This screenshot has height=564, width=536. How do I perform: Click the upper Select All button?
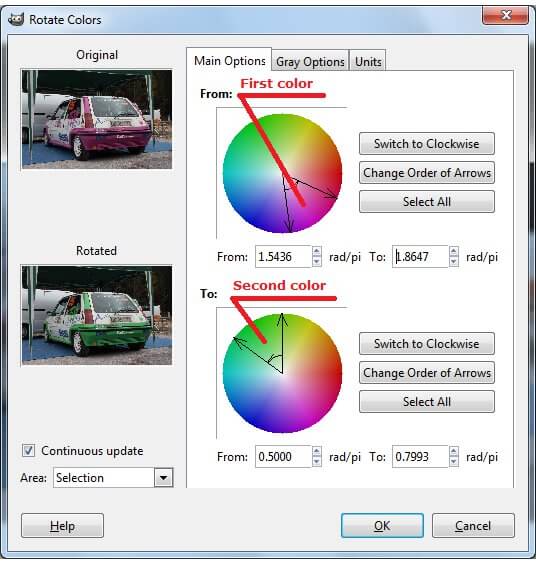pos(427,202)
